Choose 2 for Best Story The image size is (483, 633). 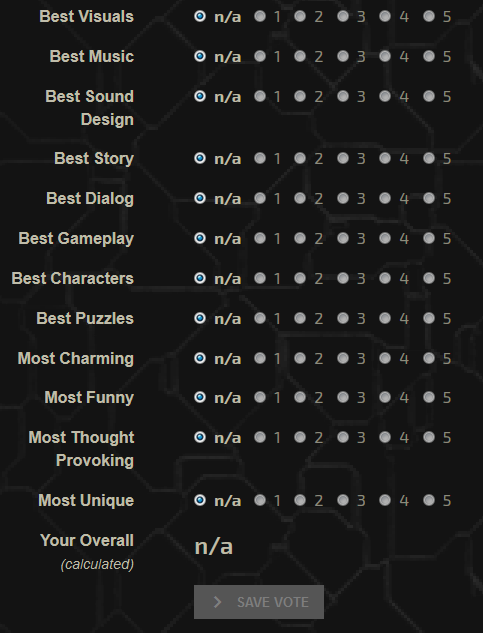coord(300,158)
